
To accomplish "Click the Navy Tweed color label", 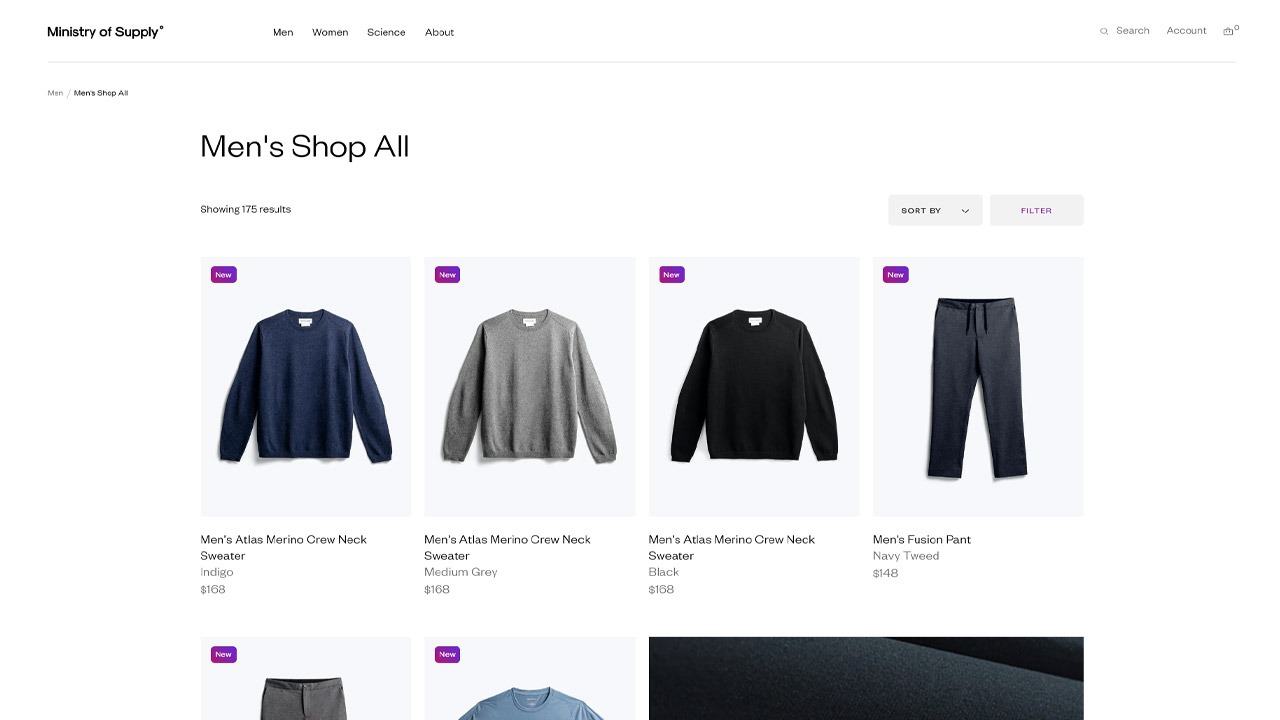I will click(906, 555).
